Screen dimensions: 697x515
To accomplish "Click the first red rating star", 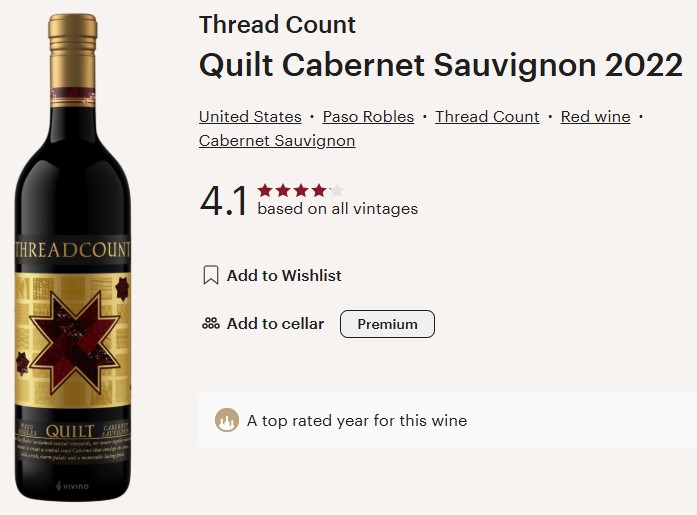I will [265, 190].
